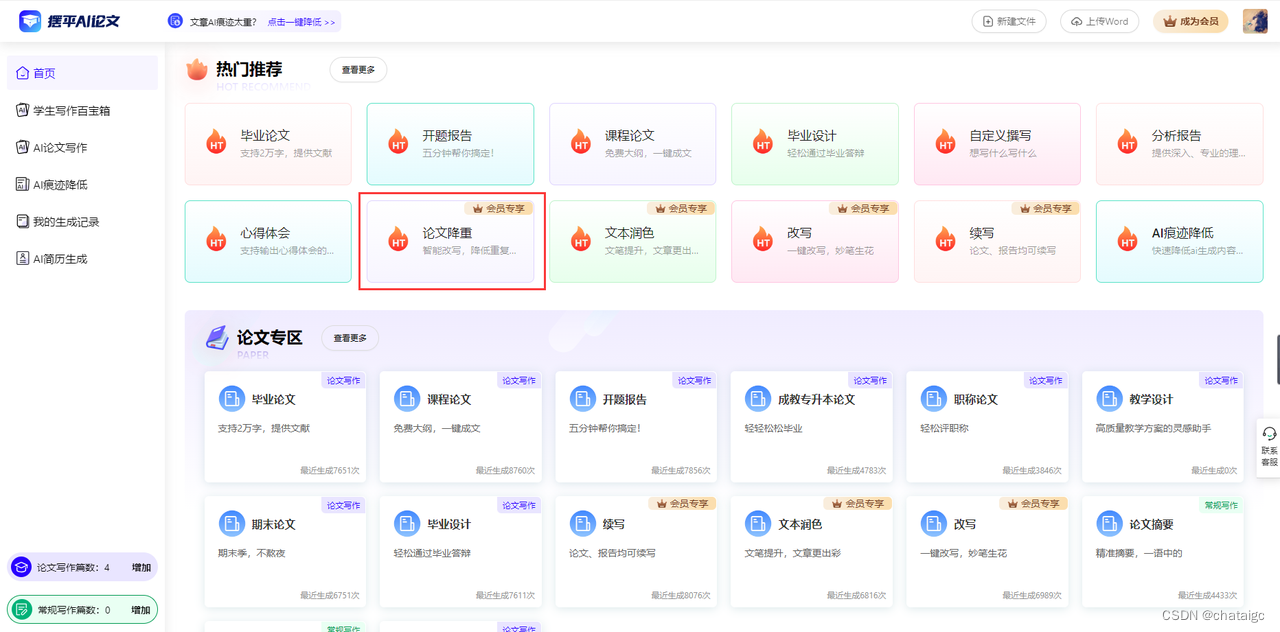The image size is (1280, 632).
Task: Click the flame icon on 分析报告 card
Action: [1128, 142]
